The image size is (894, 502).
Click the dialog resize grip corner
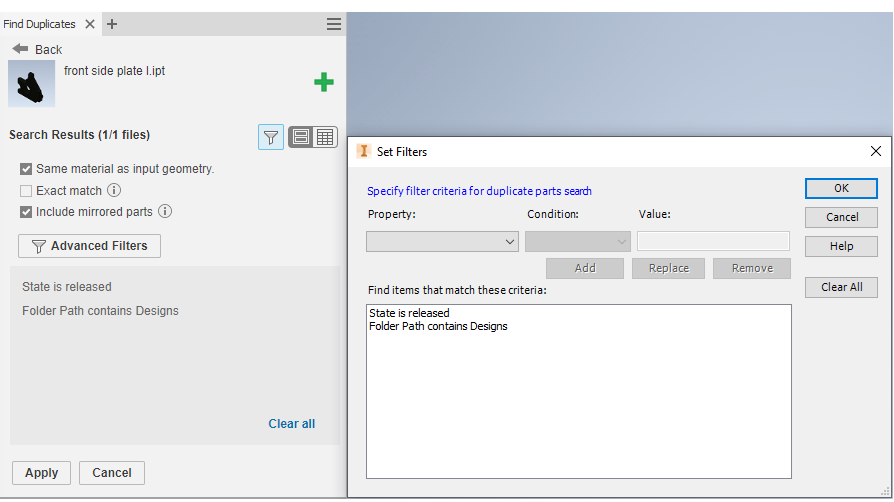885,491
